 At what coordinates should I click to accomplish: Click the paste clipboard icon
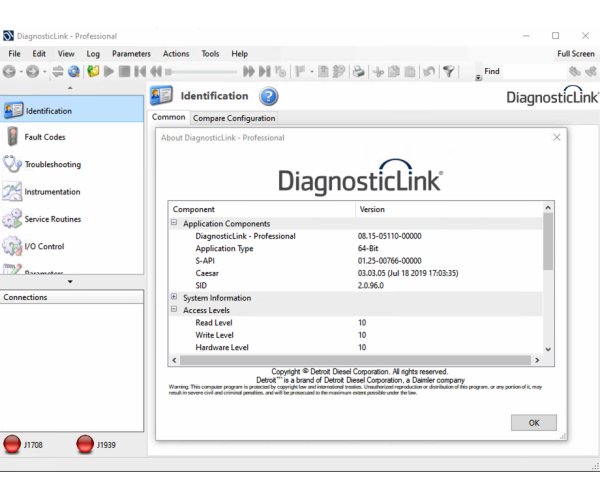click(410, 72)
